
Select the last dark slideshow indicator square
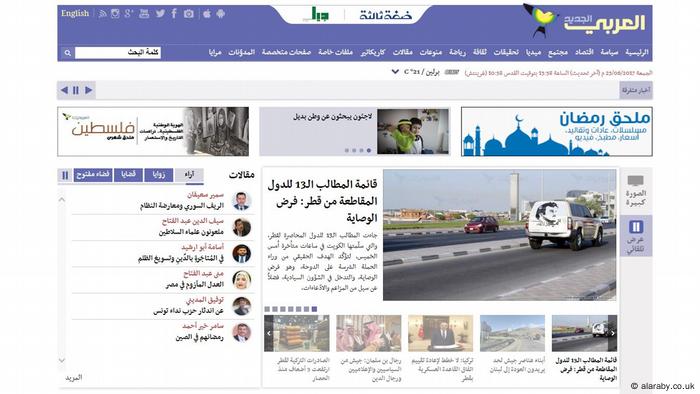point(314,309)
